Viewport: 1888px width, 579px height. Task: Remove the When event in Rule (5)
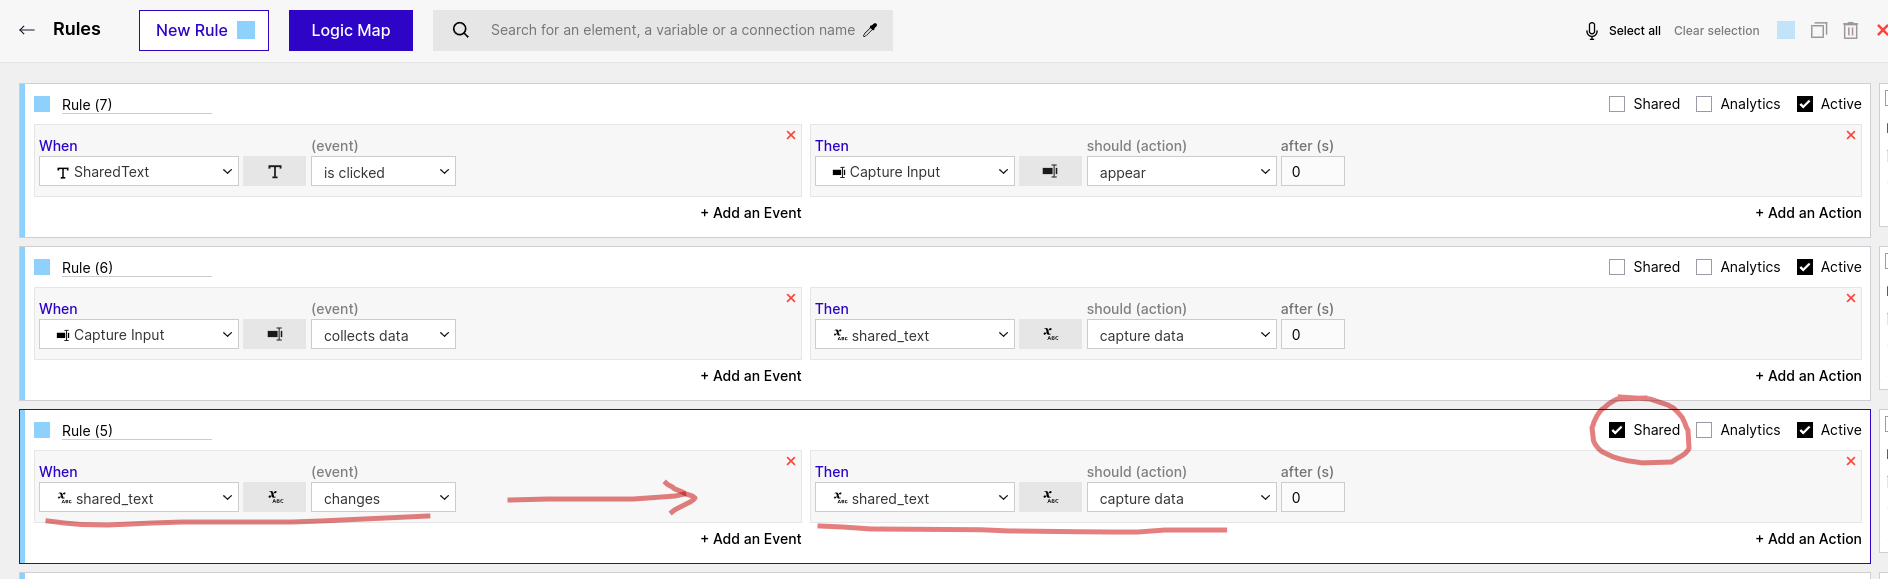pos(791,461)
